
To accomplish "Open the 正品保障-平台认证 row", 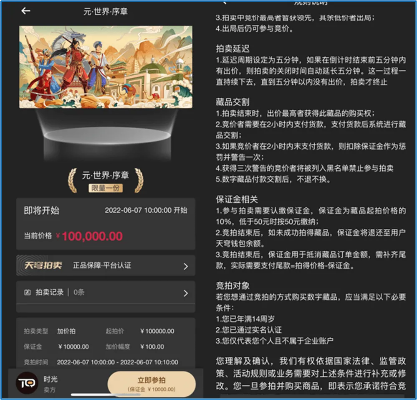I will tap(106, 266).
